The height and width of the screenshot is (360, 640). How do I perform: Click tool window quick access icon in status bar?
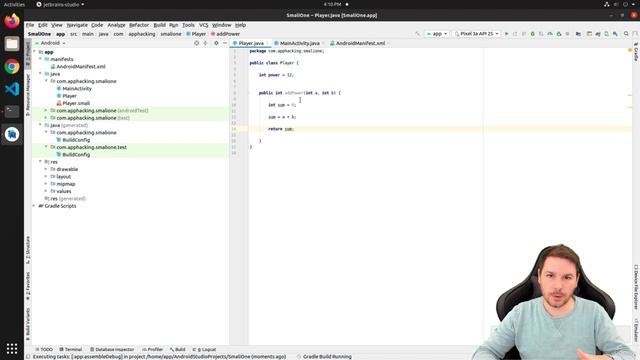tap(28, 356)
